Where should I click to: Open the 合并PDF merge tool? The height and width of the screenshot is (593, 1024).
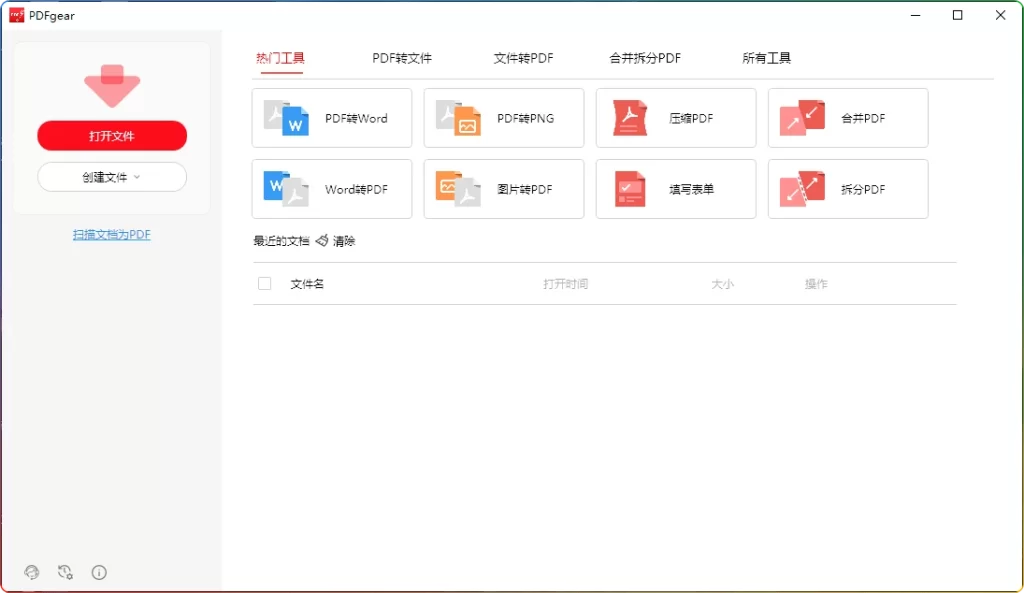tap(847, 117)
